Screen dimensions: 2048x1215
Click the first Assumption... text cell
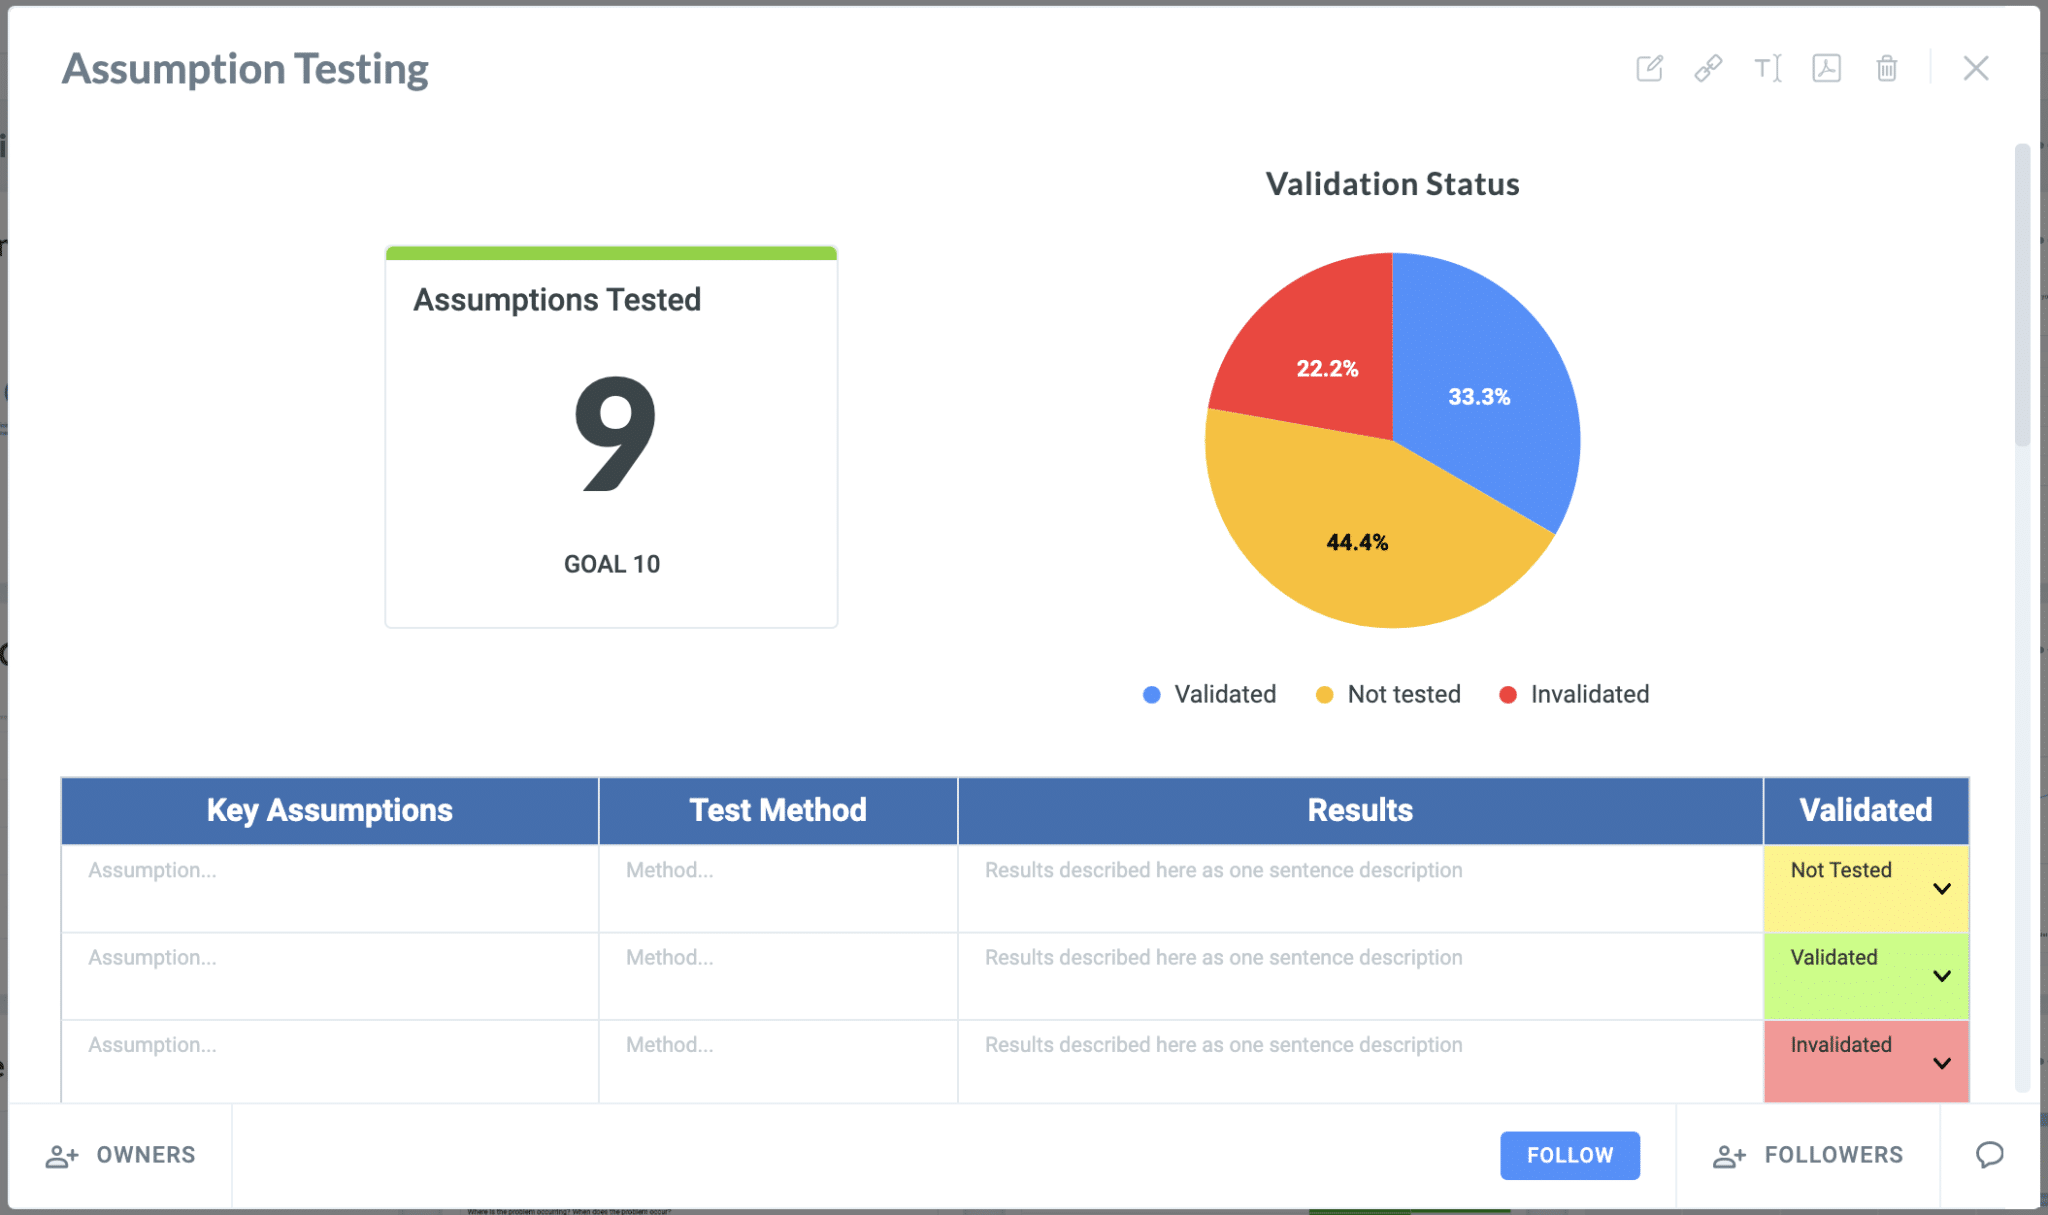pos(152,870)
